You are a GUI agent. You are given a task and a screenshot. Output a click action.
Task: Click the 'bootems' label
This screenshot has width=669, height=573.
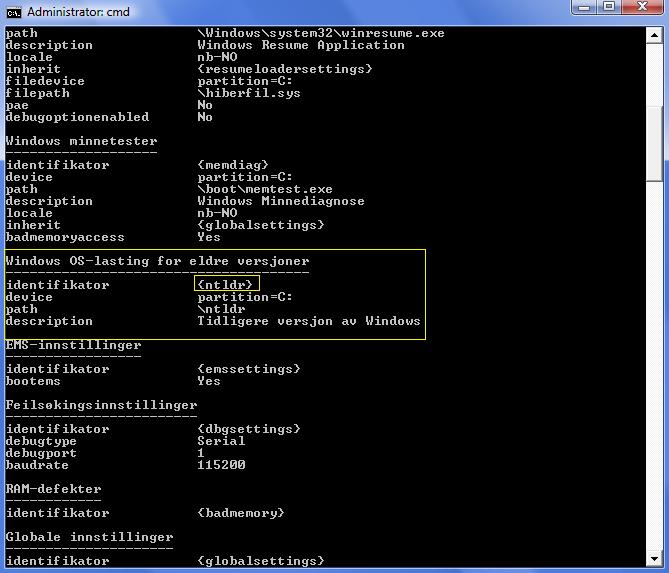(33, 381)
